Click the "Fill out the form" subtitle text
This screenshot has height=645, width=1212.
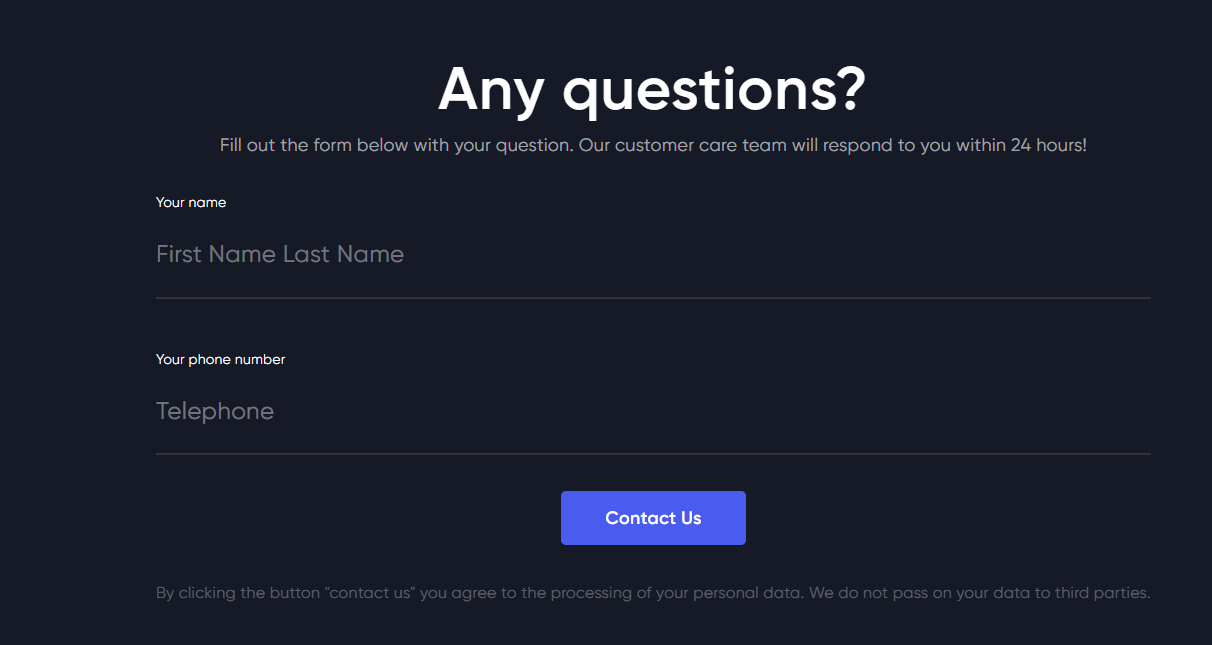tap(653, 145)
